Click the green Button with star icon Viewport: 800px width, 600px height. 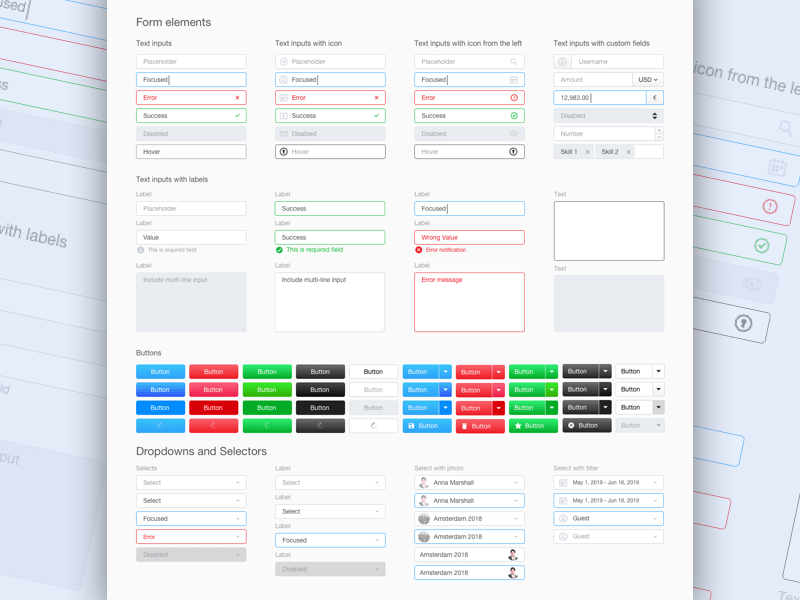pos(534,426)
